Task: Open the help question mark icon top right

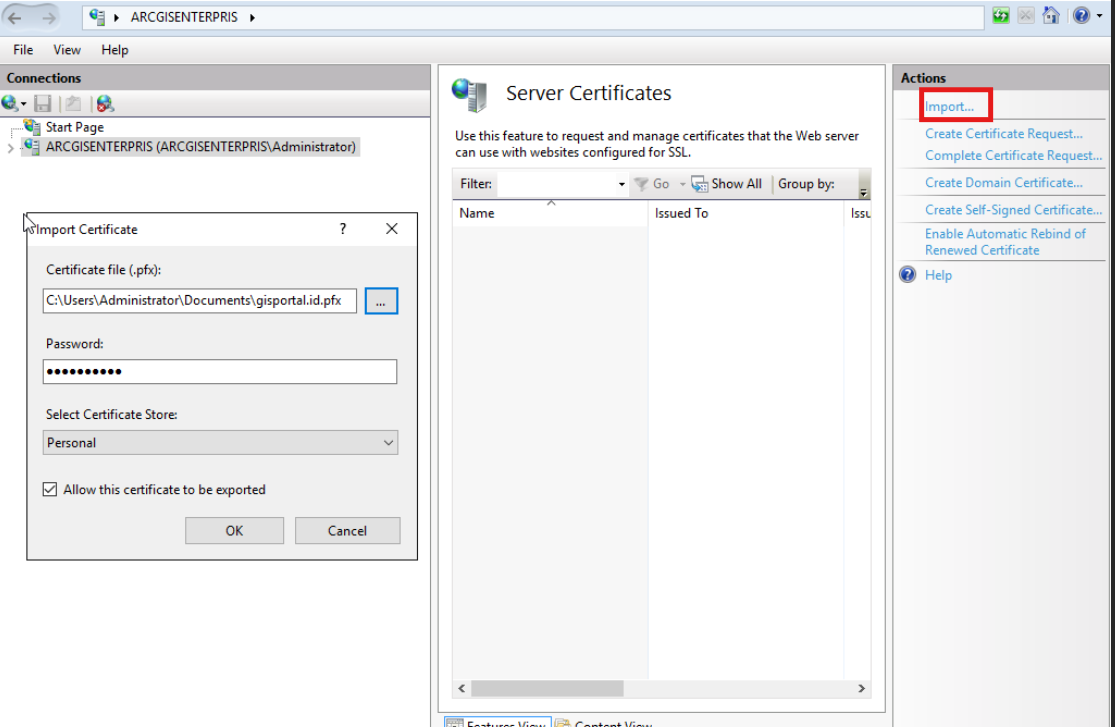Action: (x=1081, y=16)
